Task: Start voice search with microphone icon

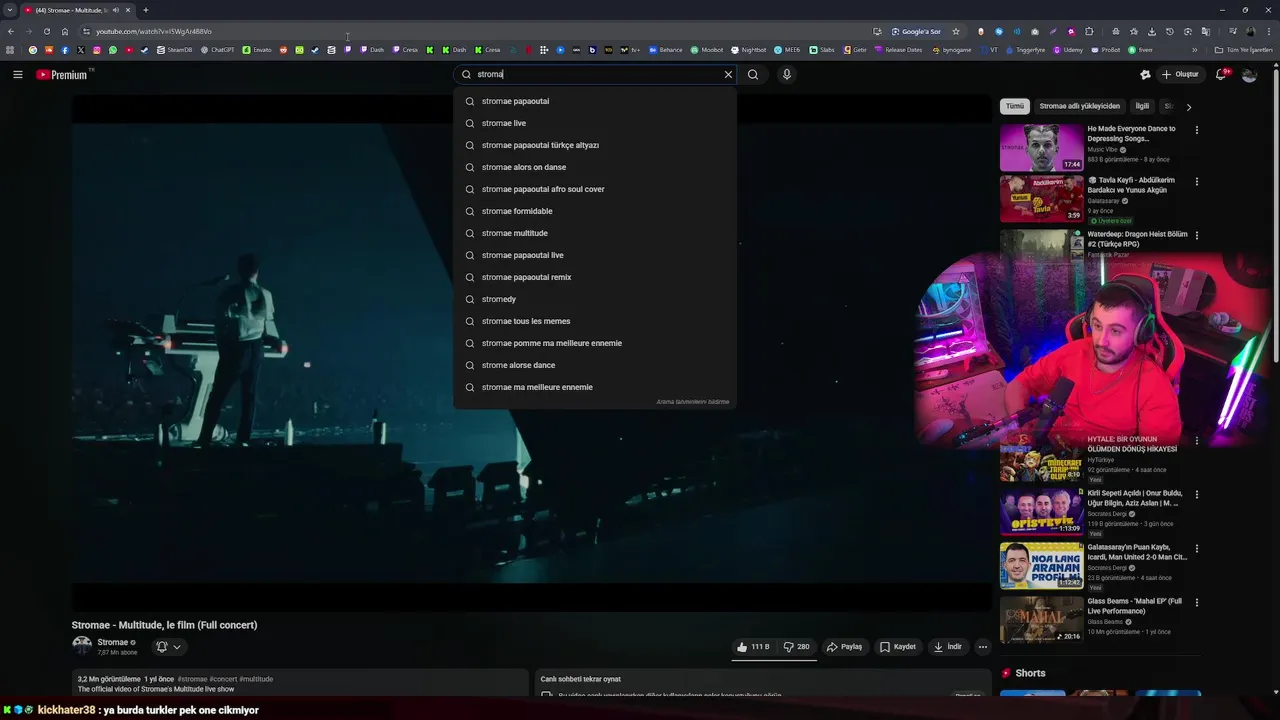Action: (x=786, y=74)
